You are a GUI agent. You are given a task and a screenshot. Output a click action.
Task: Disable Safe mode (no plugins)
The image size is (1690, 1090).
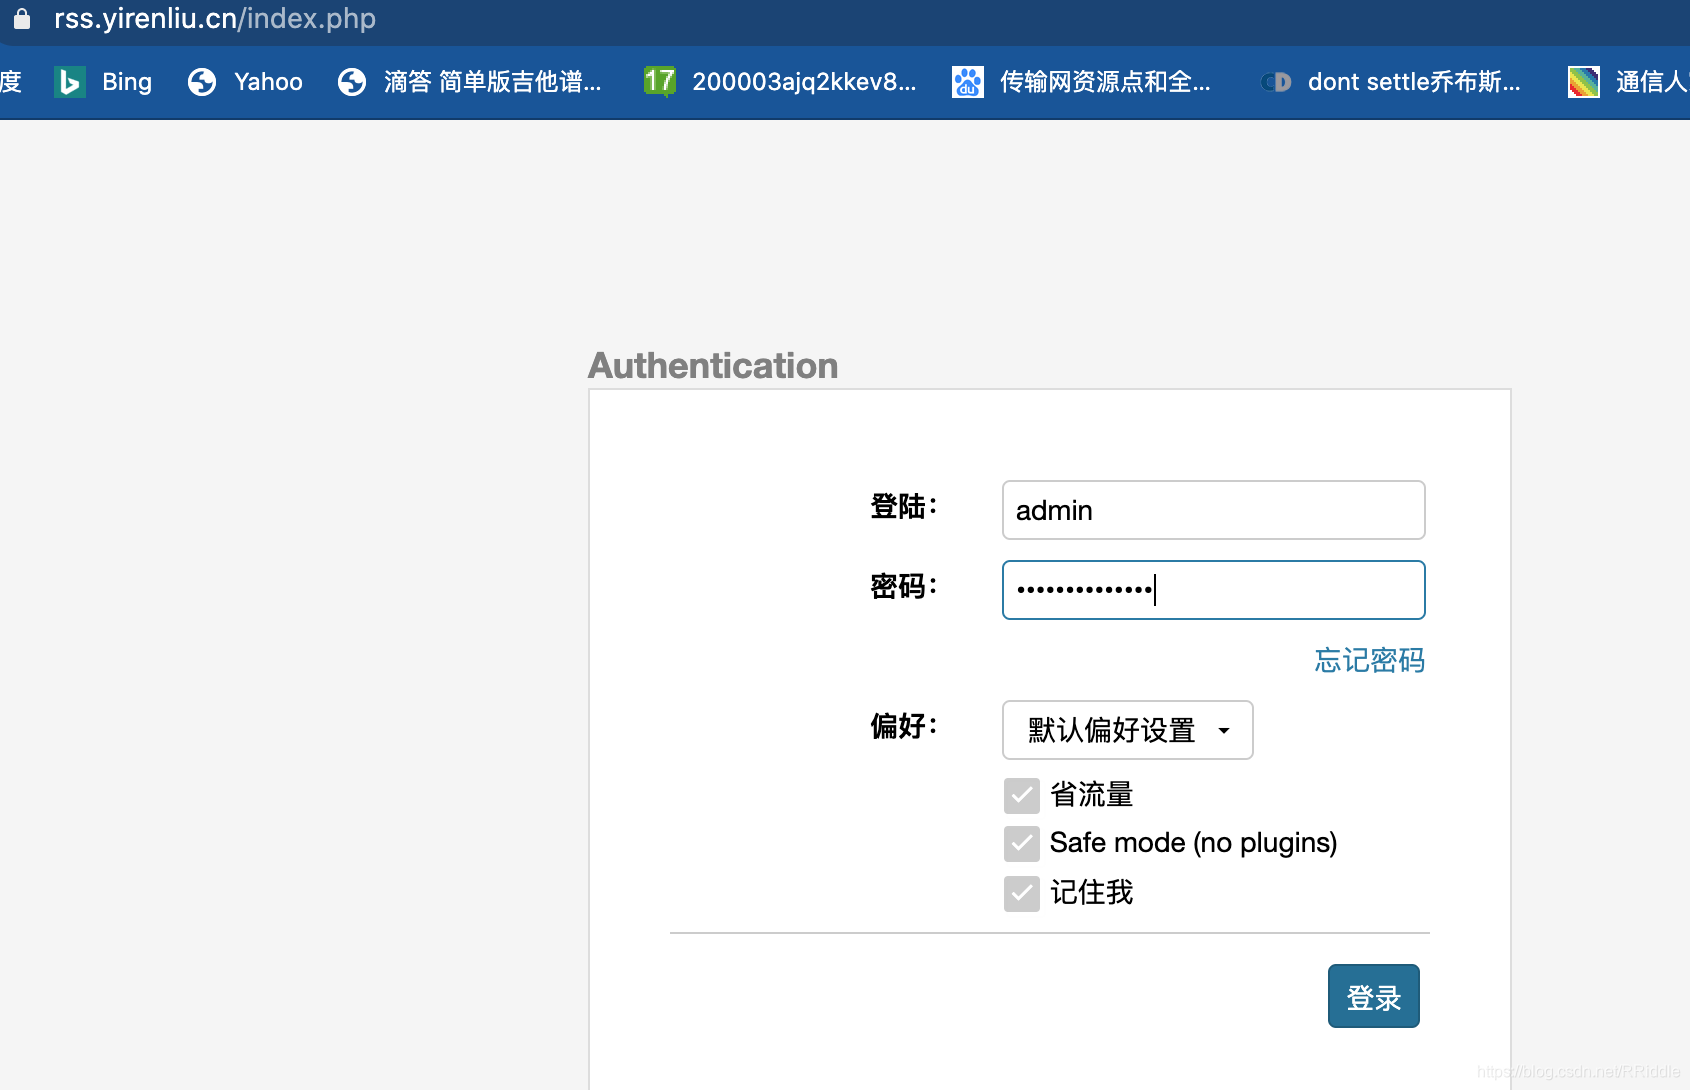point(1021,843)
